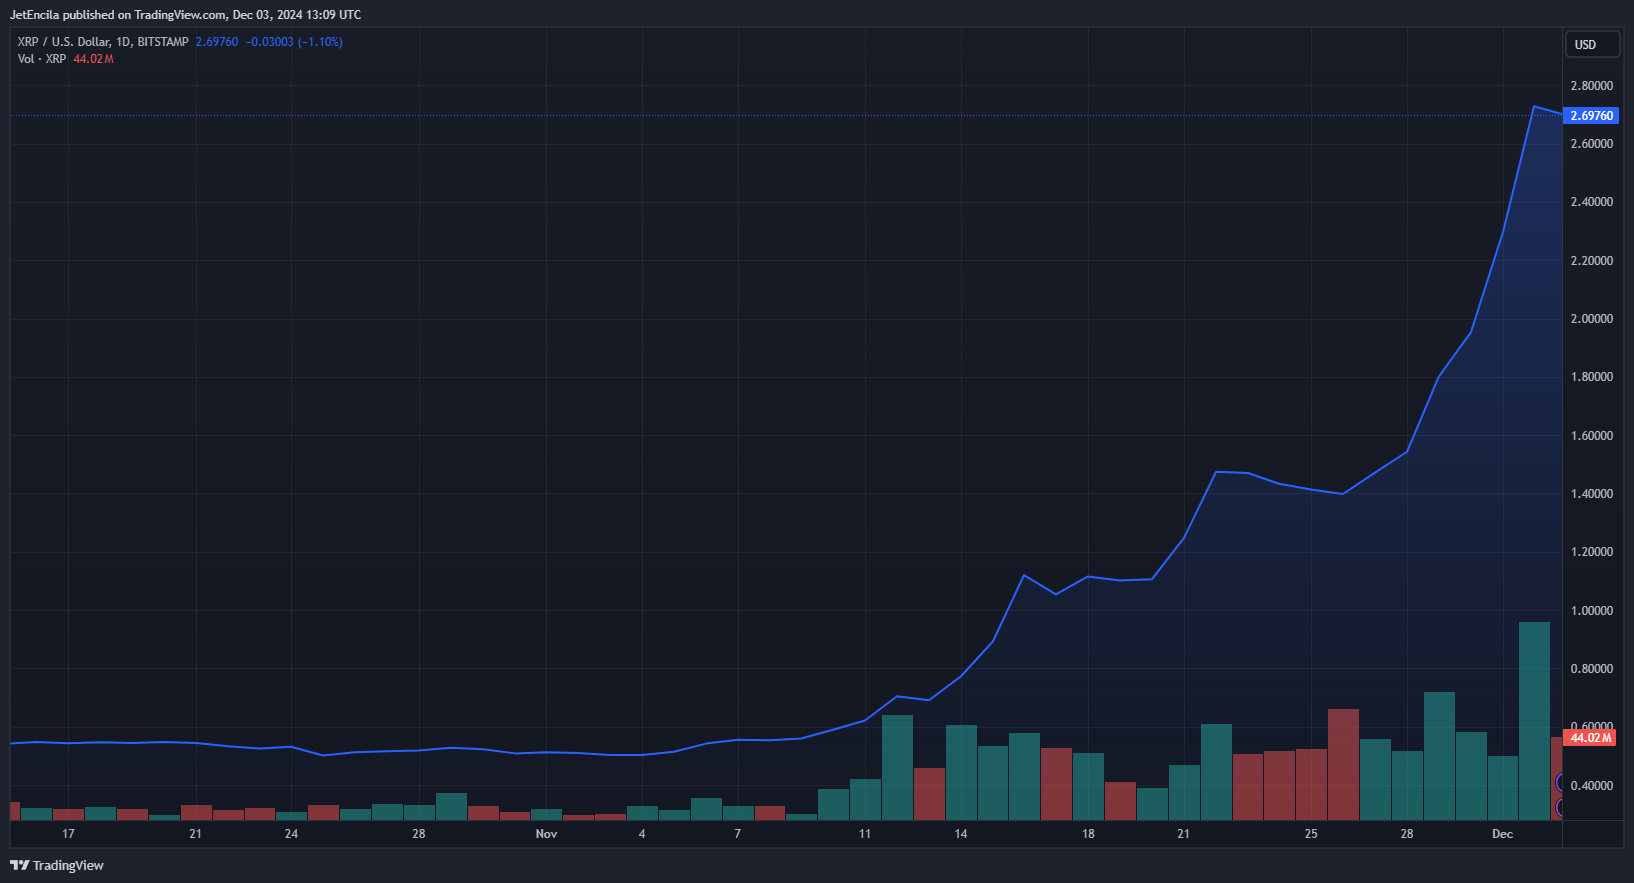1634x883 pixels.
Task: Click the 2.40000 price axis label
Action: tap(1592, 202)
